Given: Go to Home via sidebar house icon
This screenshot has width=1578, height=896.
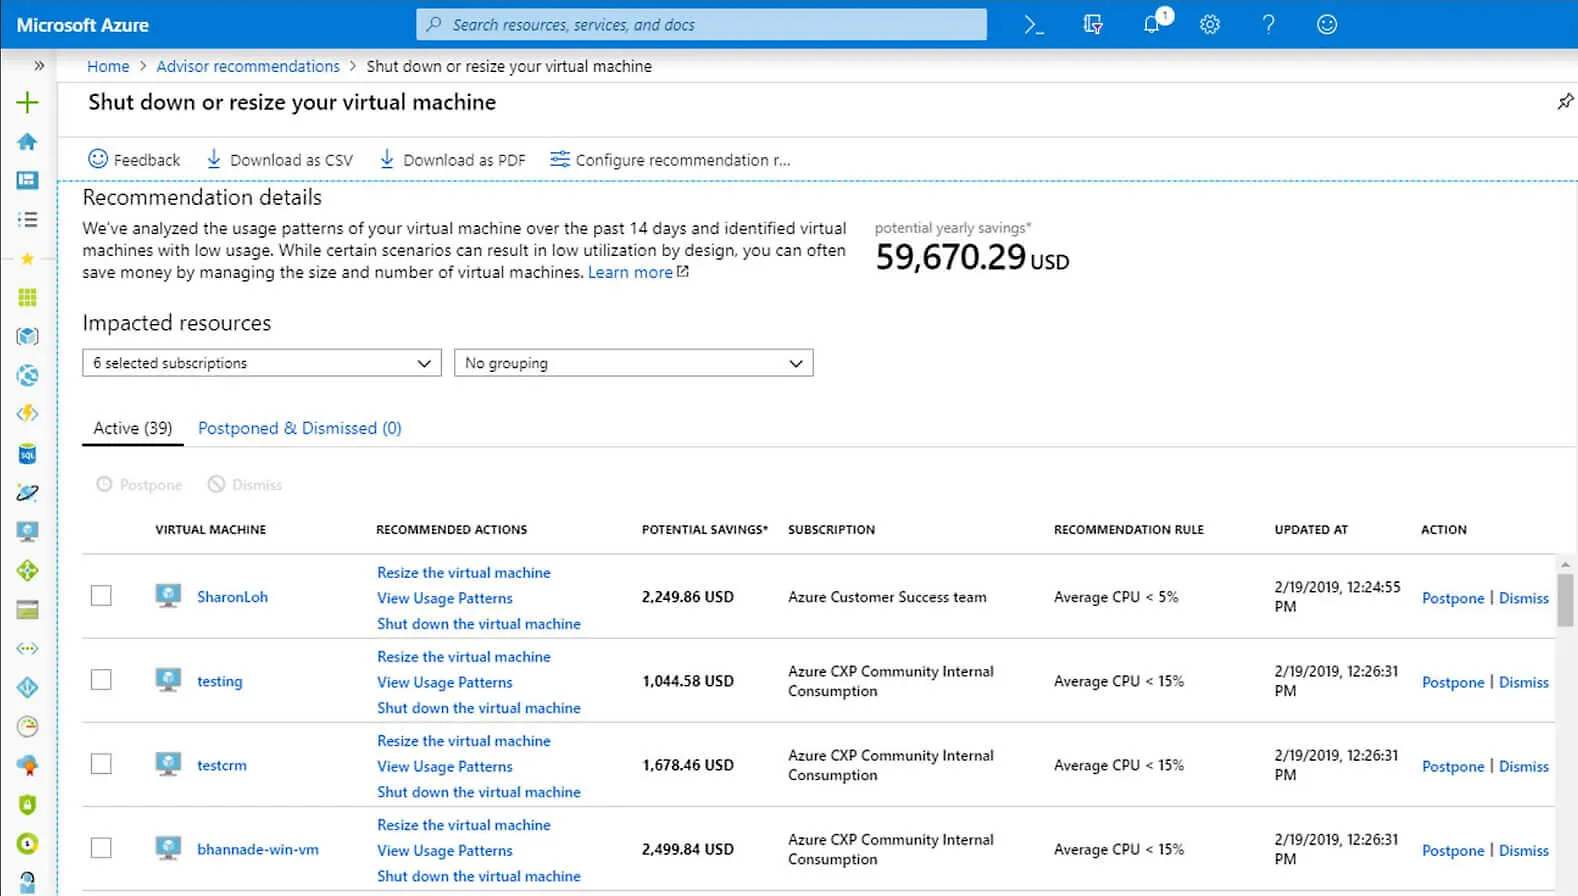Looking at the screenshot, I should coord(28,142).
